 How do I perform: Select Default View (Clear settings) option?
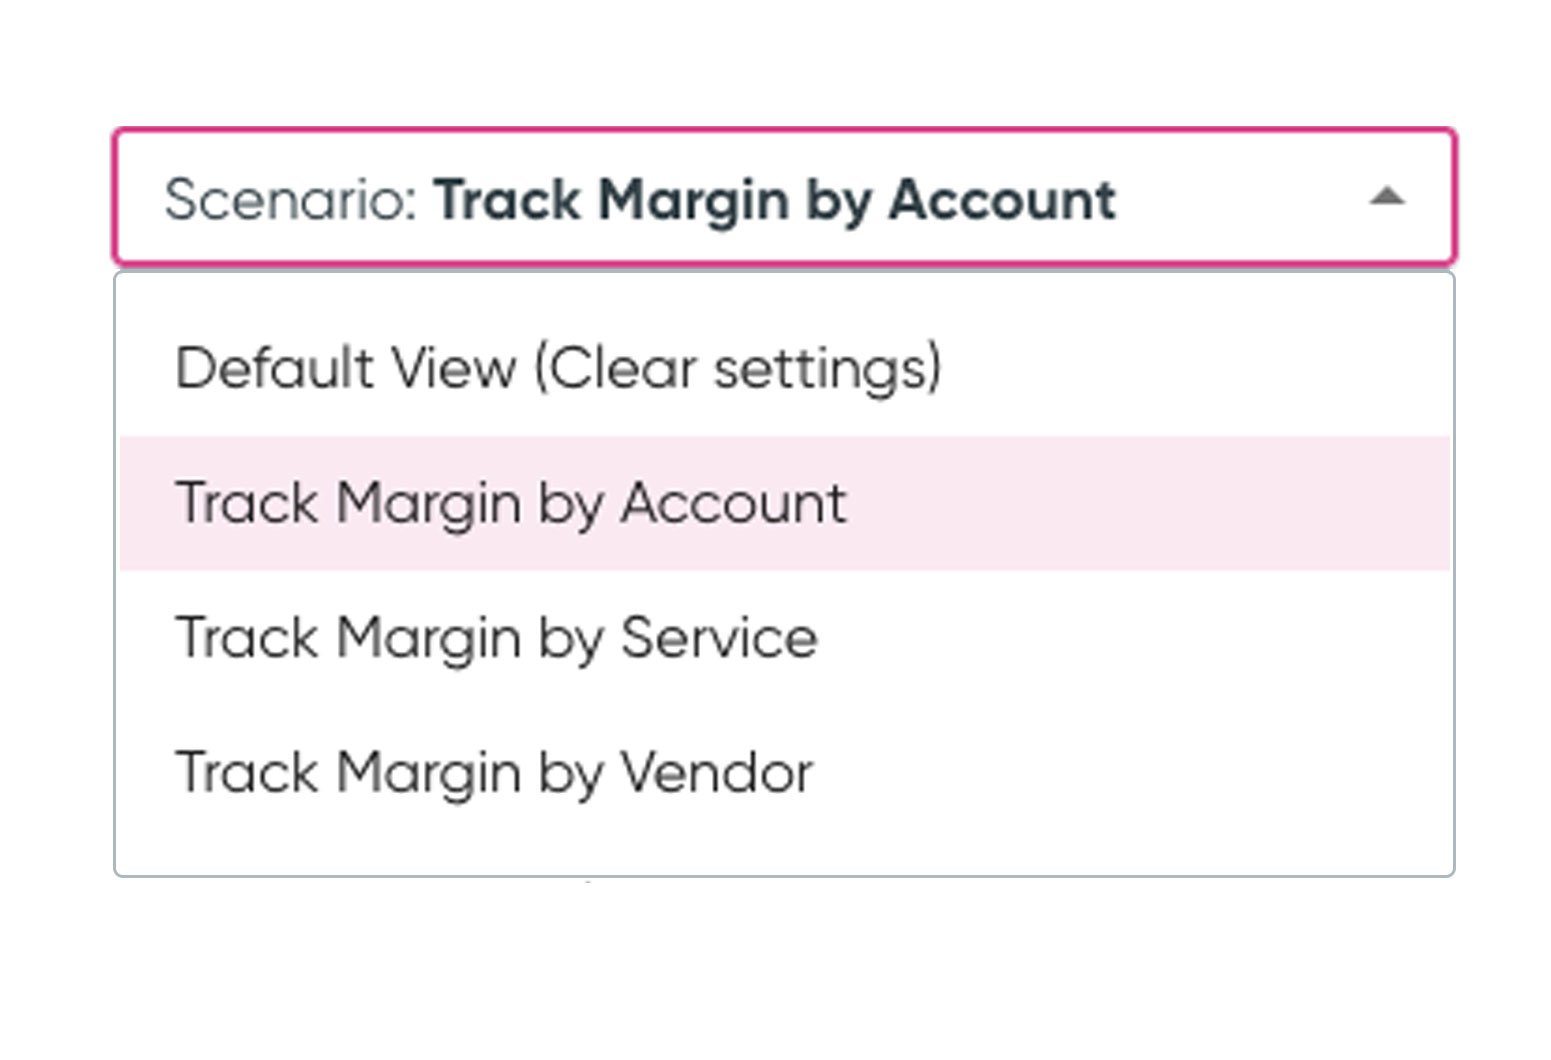click(558, 368)
